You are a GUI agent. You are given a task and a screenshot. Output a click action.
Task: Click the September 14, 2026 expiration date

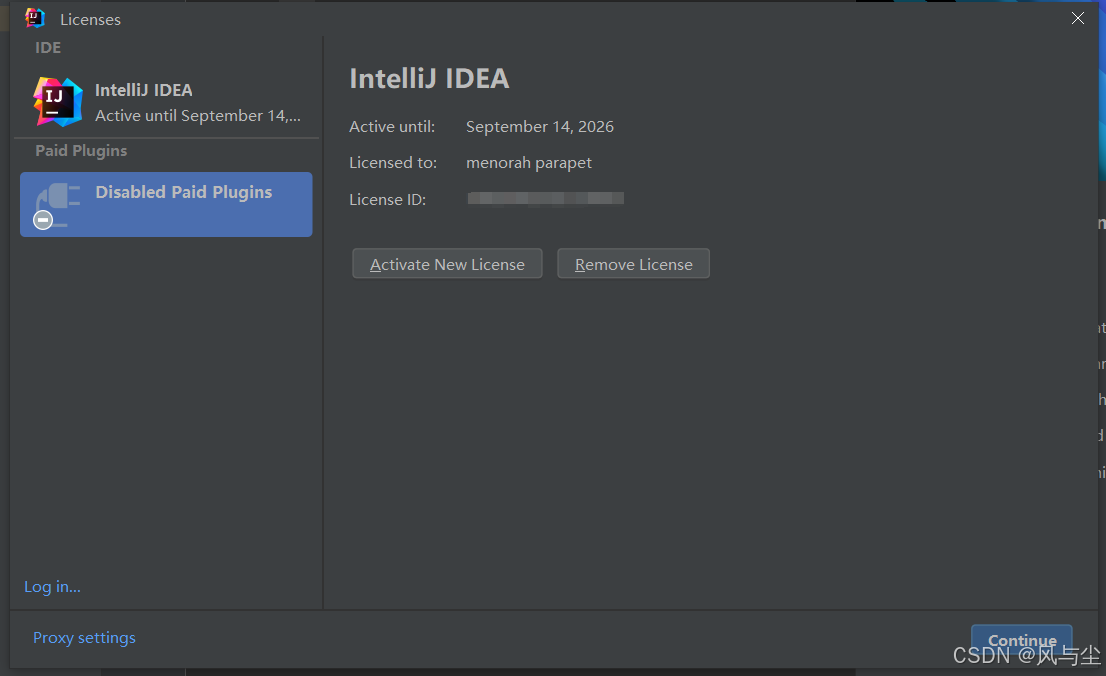[540, 127]
